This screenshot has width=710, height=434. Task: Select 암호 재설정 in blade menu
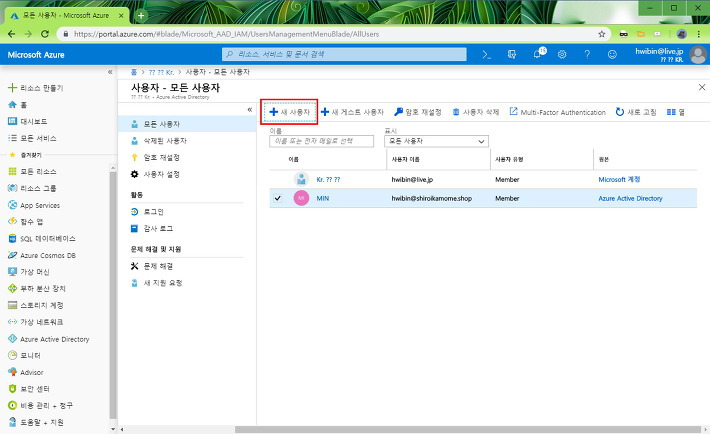coord(187,158)
